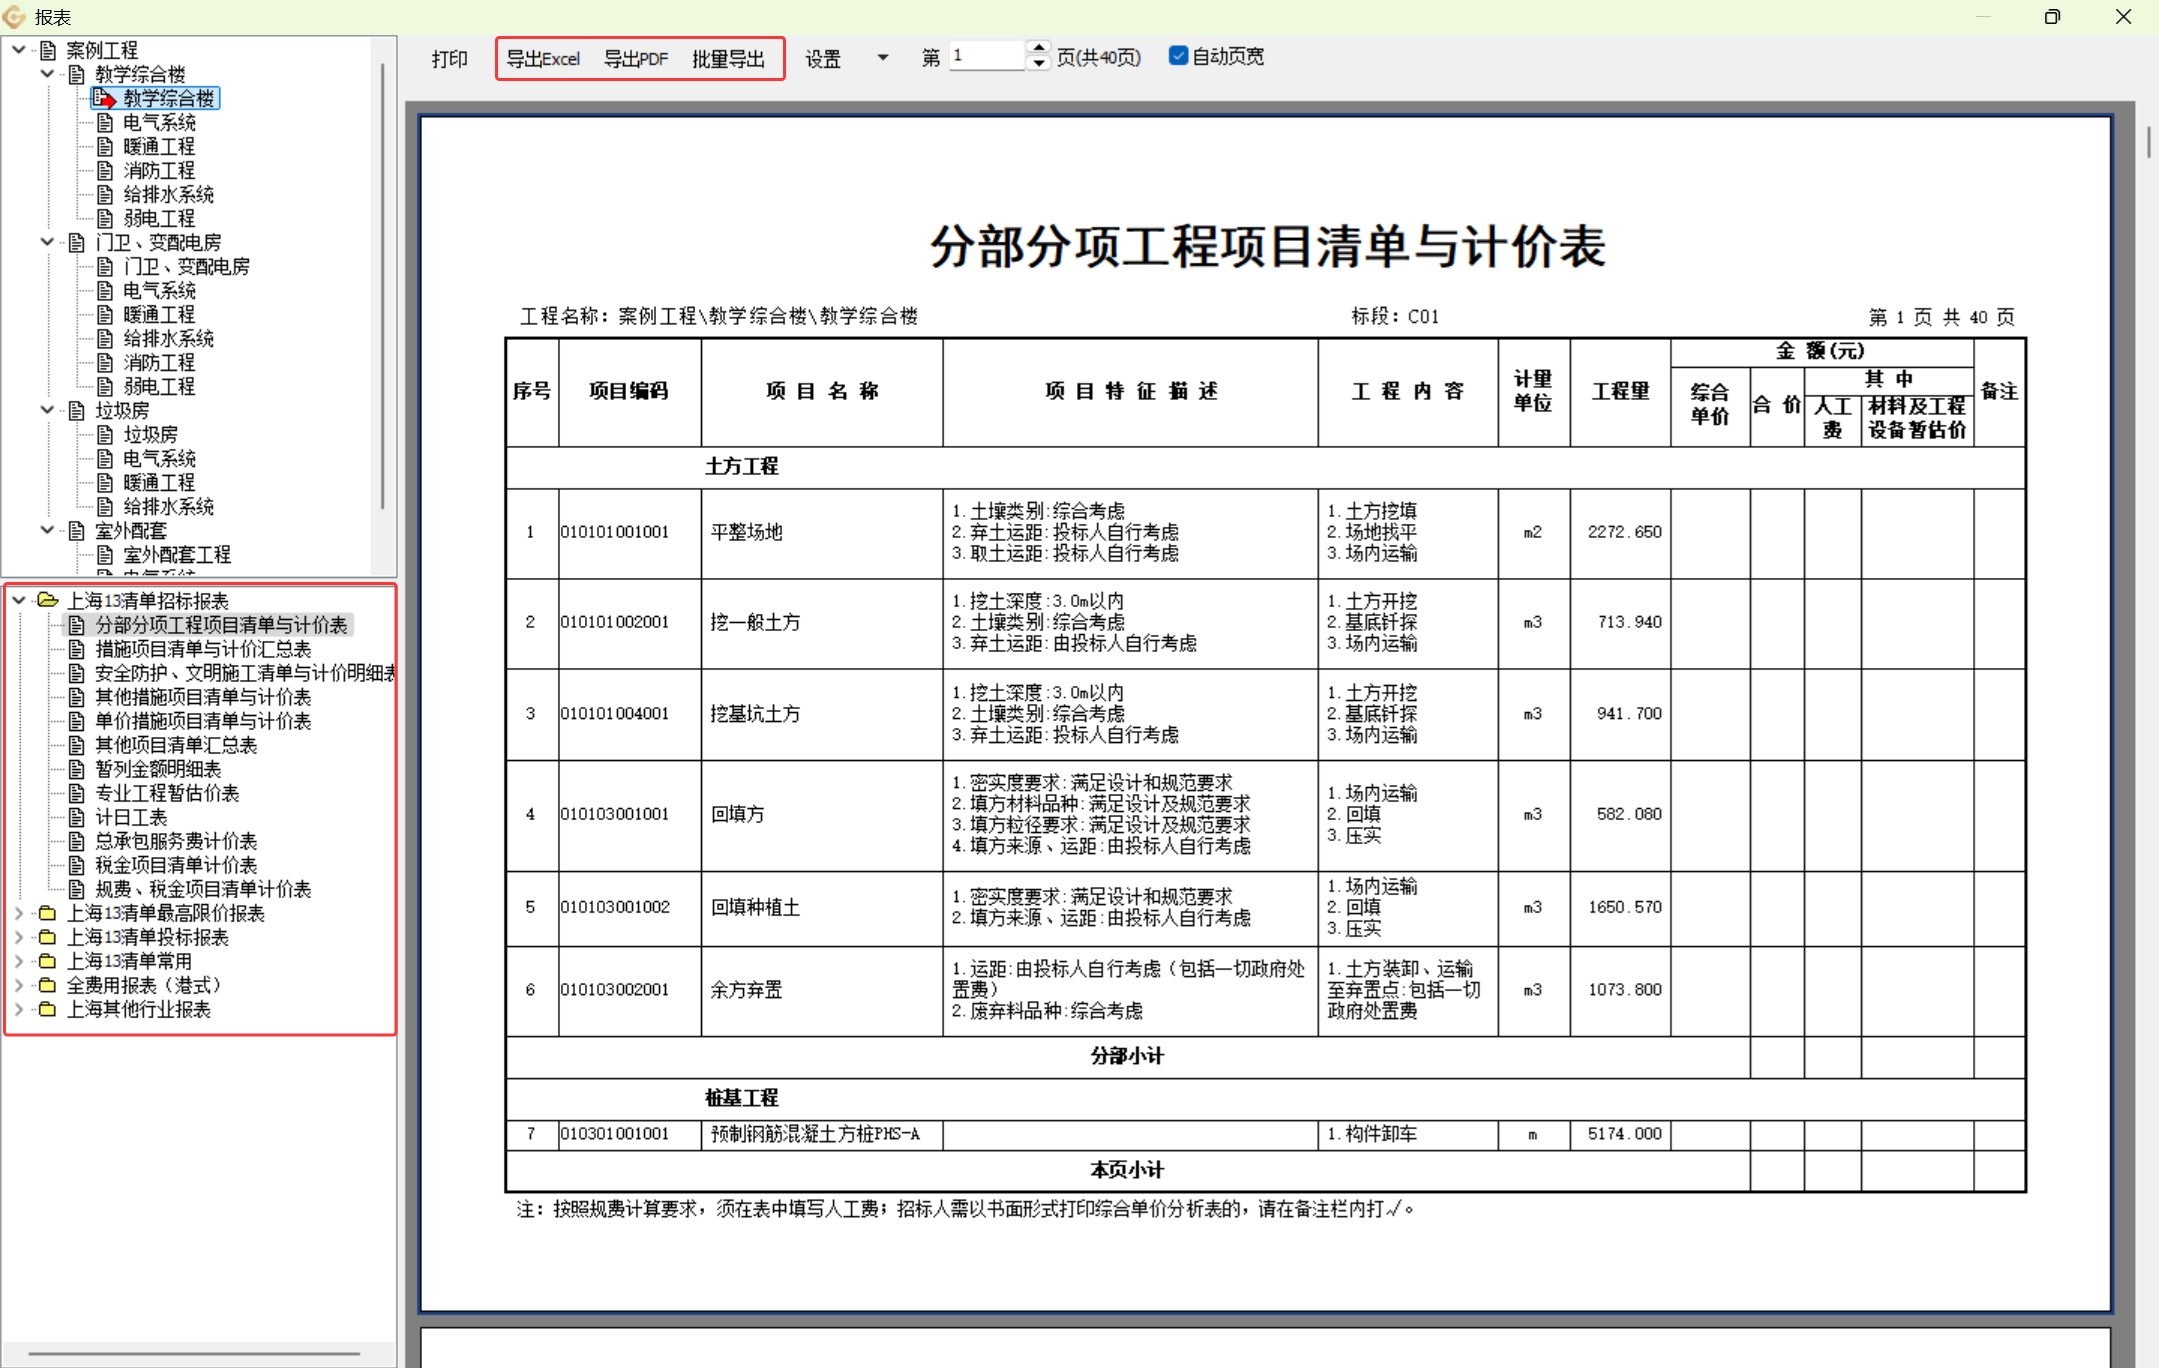The height and width of the screenshot is (1368, 2159).
Task: Click the icon of 暖通工程 under 教学综合楼
Action: [x=105, y=146]
